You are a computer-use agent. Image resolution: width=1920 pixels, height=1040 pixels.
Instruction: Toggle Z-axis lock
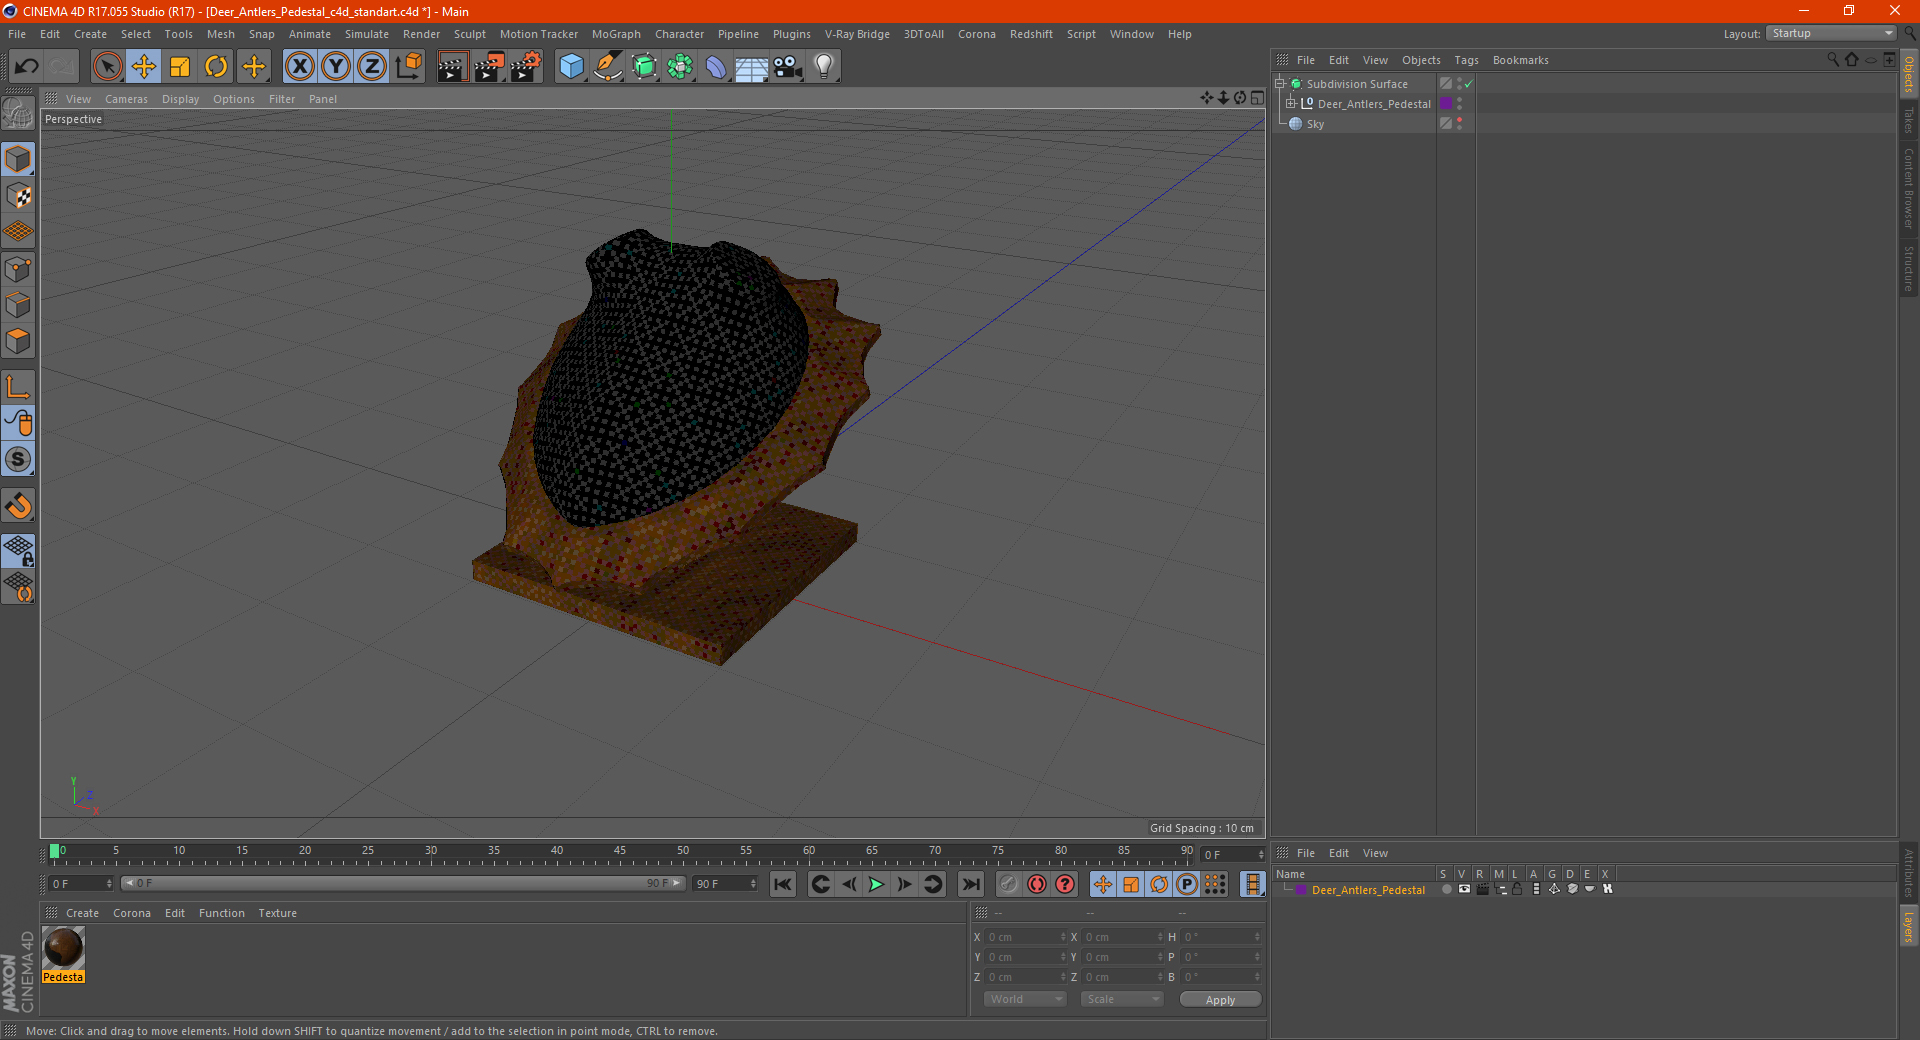(x=372, y=67)
